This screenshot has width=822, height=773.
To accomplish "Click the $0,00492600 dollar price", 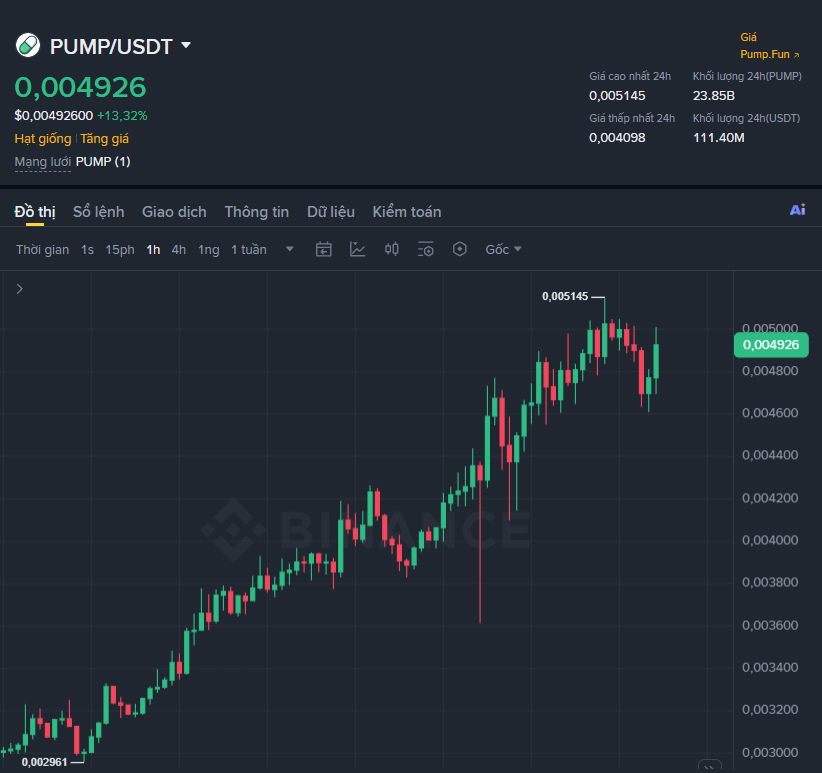I will 53,116.
